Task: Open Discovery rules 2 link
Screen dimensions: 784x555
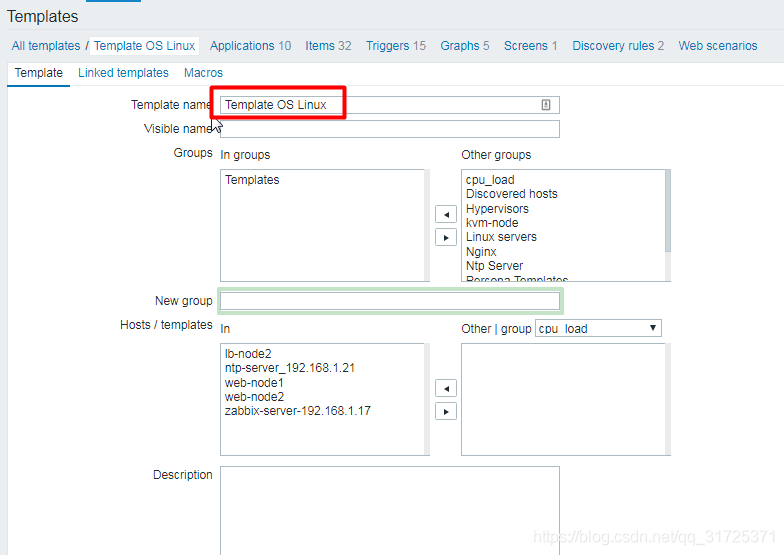Action: click(x=618, y=46)
